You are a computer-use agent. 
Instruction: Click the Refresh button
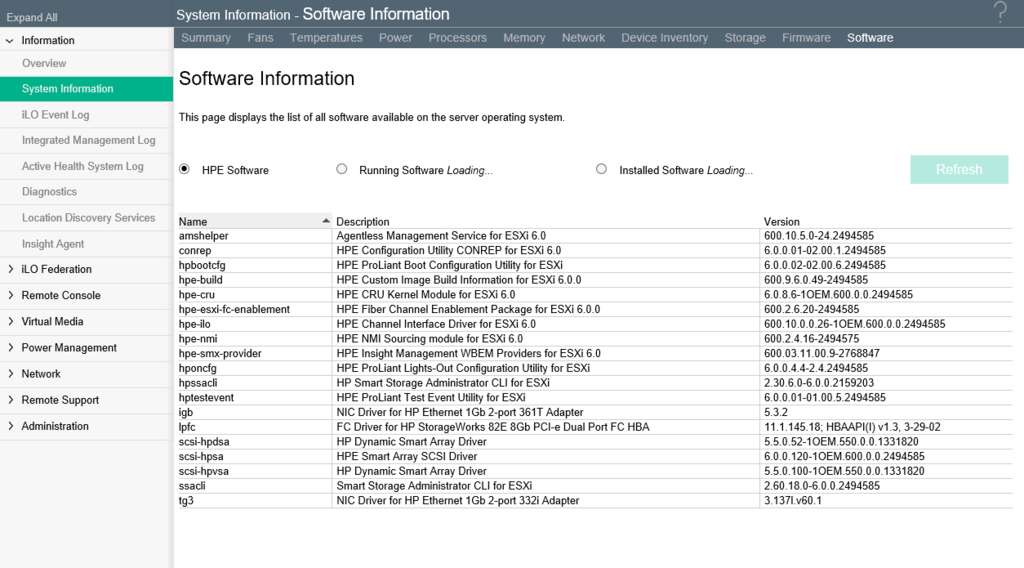point(959,170)
